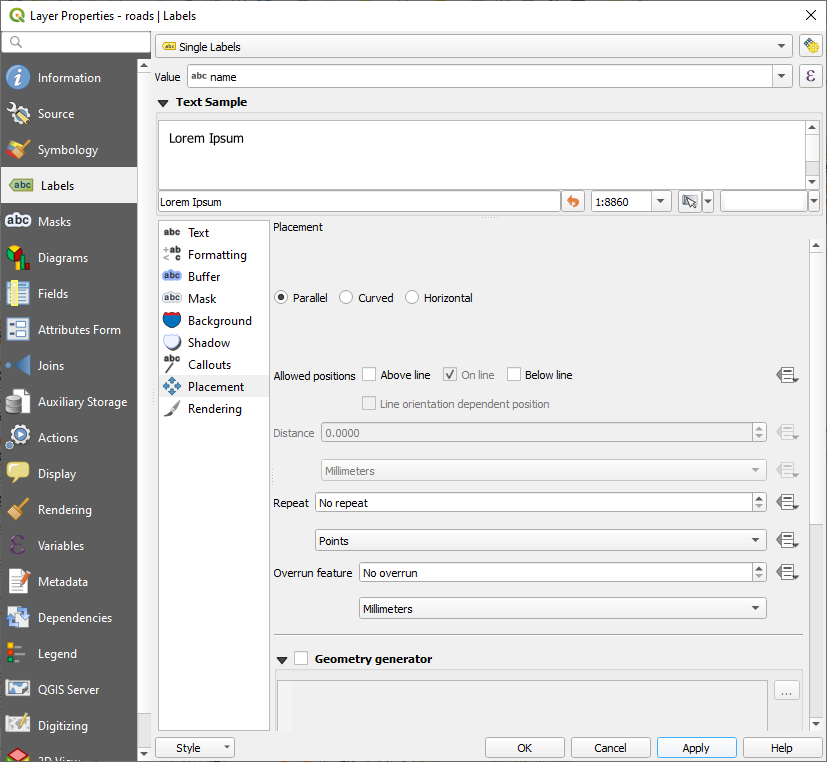Open the expression builder with epsilon icon

(x=810, y=76)
